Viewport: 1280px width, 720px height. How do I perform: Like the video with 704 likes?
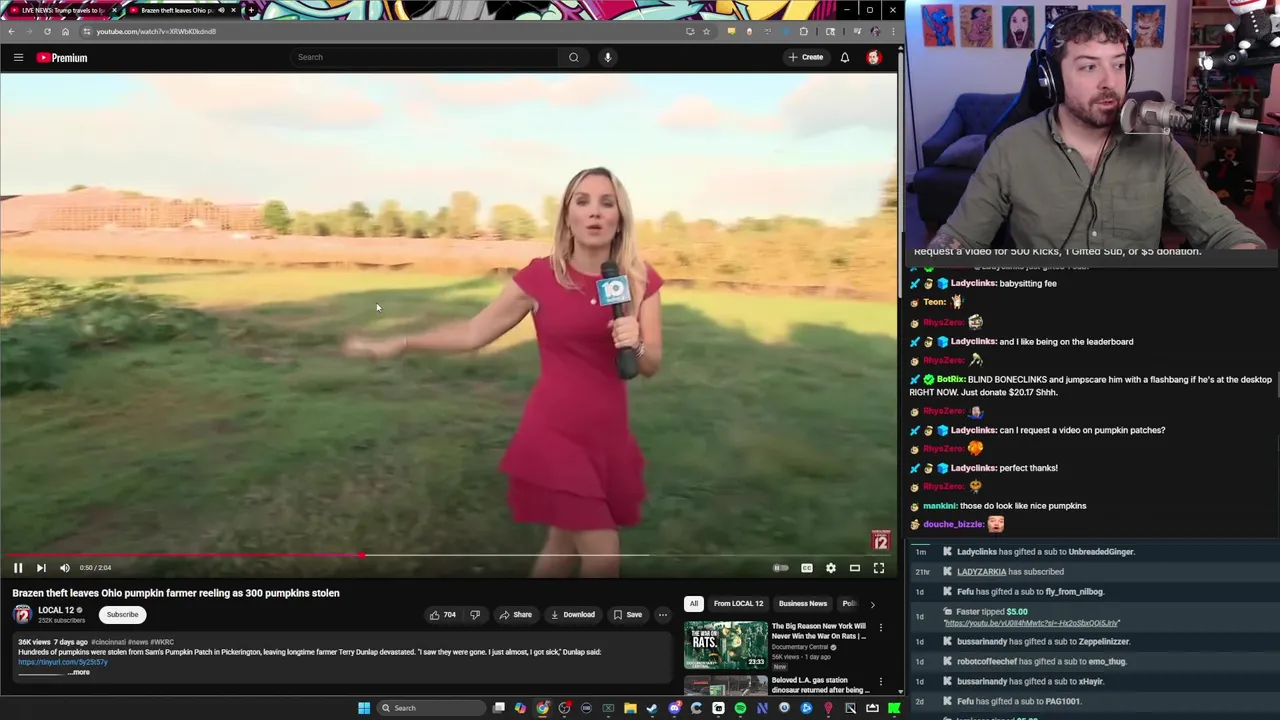tap(443, 615)
